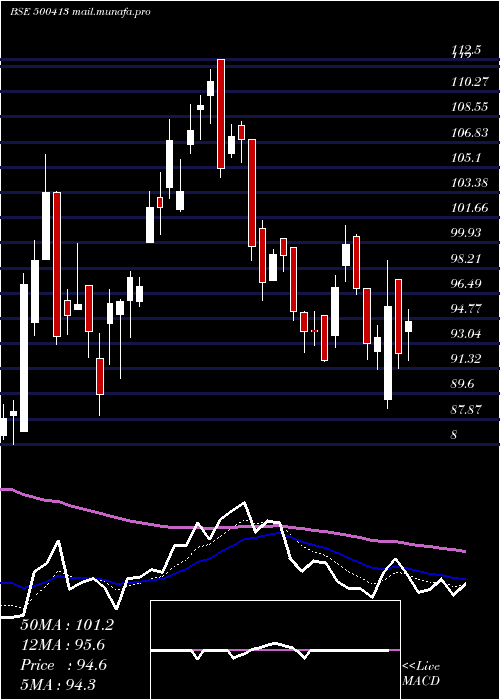Image resolution: width=500 pixels, height=700 pixels.
Task: Click the 108.55 price axis label
Action: pos(469,107)
